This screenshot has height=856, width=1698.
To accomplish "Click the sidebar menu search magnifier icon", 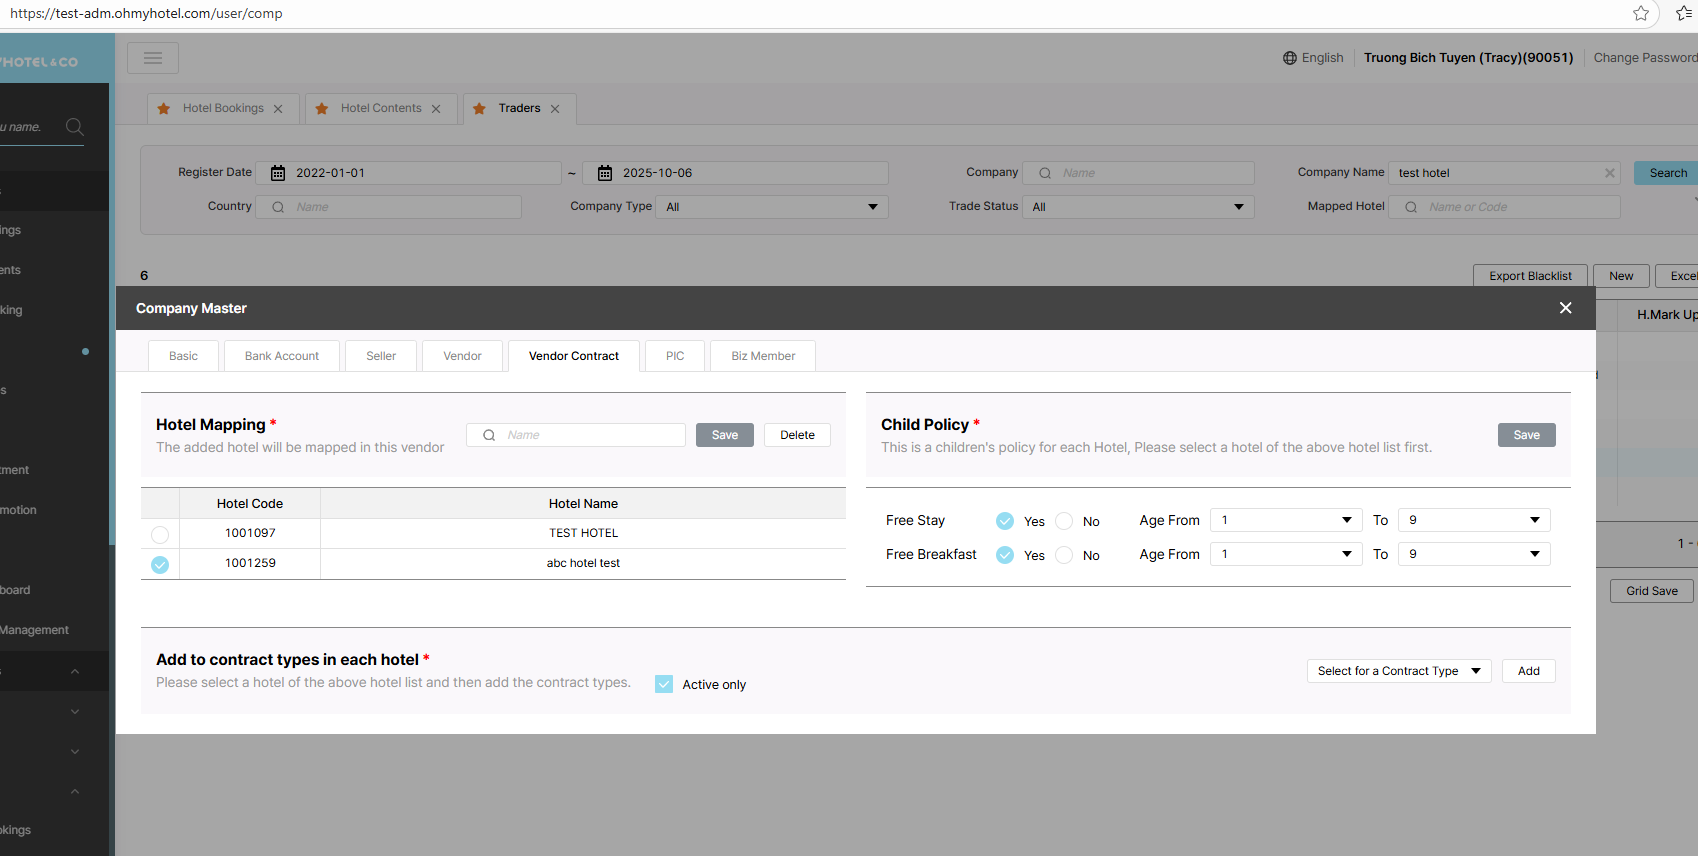I will point(74,127).
